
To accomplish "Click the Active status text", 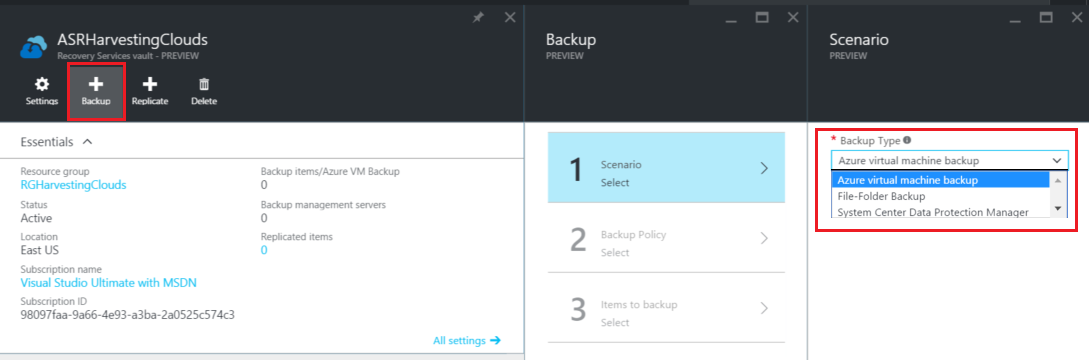I will coord(37,217).
